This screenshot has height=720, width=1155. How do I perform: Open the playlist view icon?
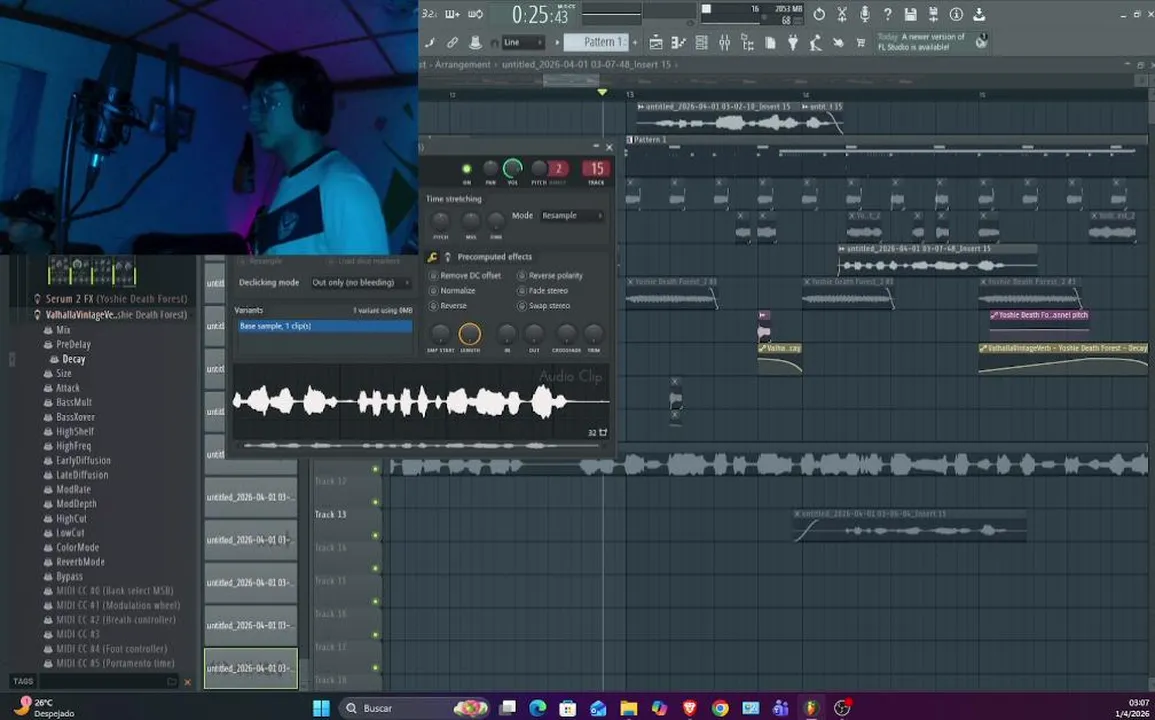pos(656,43)
